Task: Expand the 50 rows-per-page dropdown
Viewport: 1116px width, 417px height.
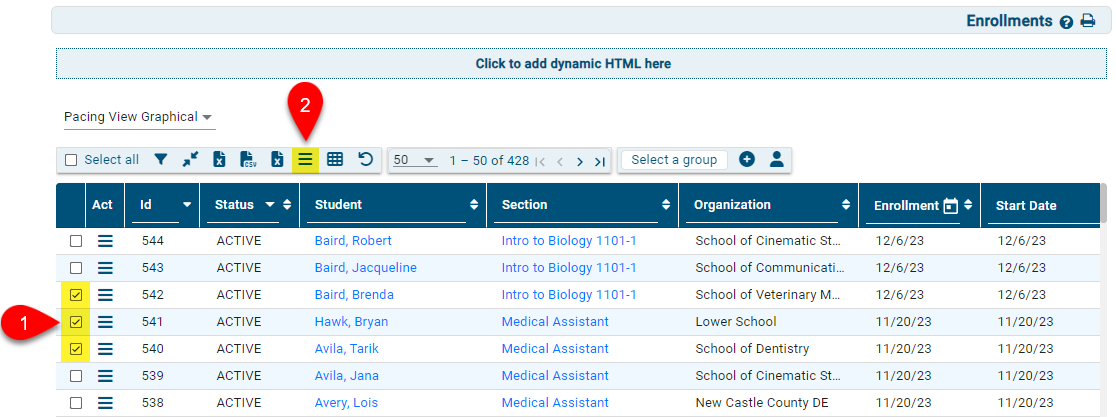Action: pos(414,160)
